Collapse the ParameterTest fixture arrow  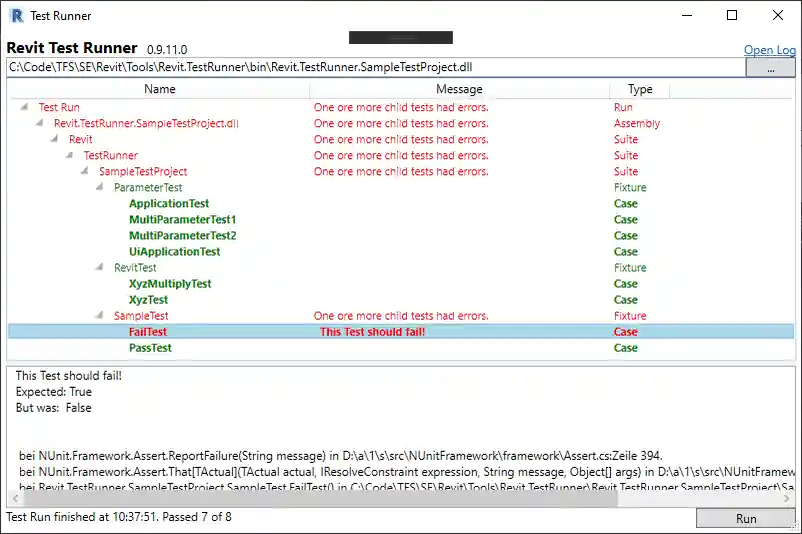[100, 188]
